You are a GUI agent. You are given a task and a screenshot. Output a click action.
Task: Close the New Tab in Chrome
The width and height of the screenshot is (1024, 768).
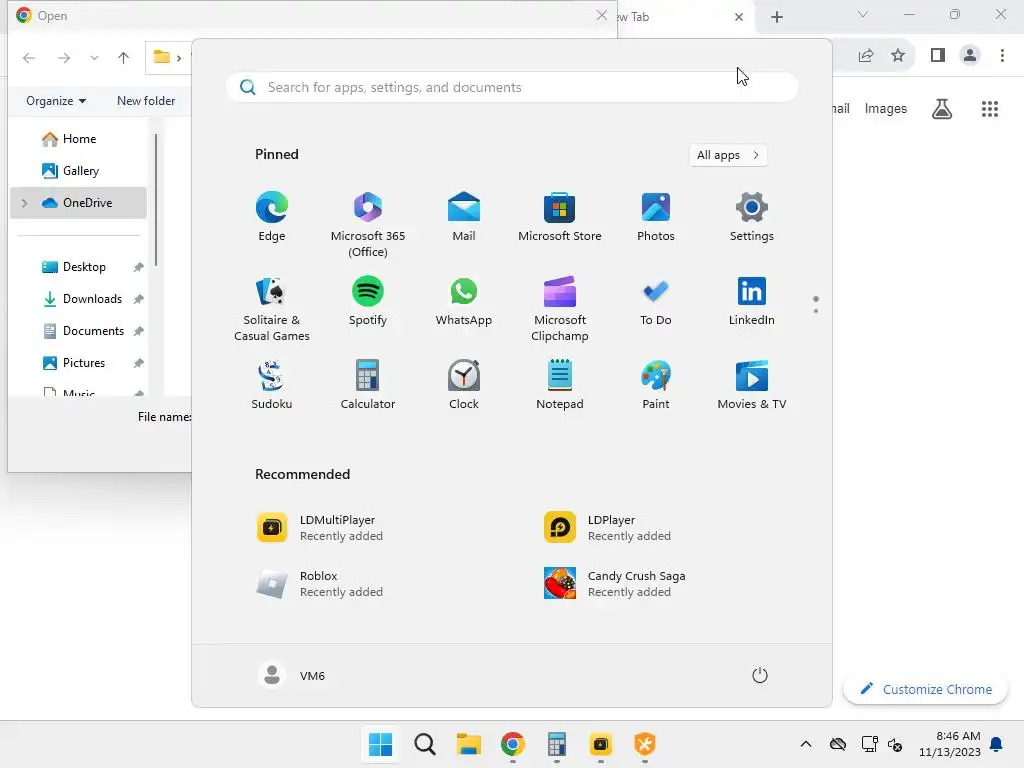739,17
